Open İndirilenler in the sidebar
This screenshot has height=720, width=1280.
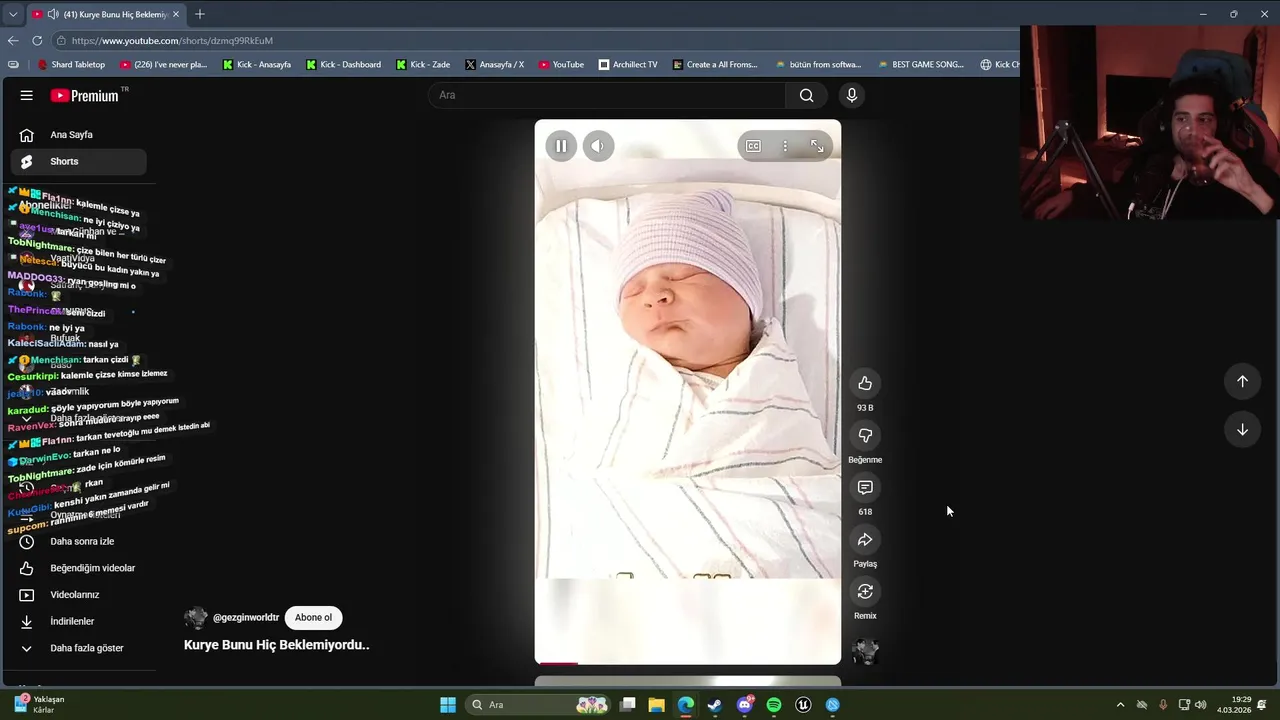coord(78,621)
